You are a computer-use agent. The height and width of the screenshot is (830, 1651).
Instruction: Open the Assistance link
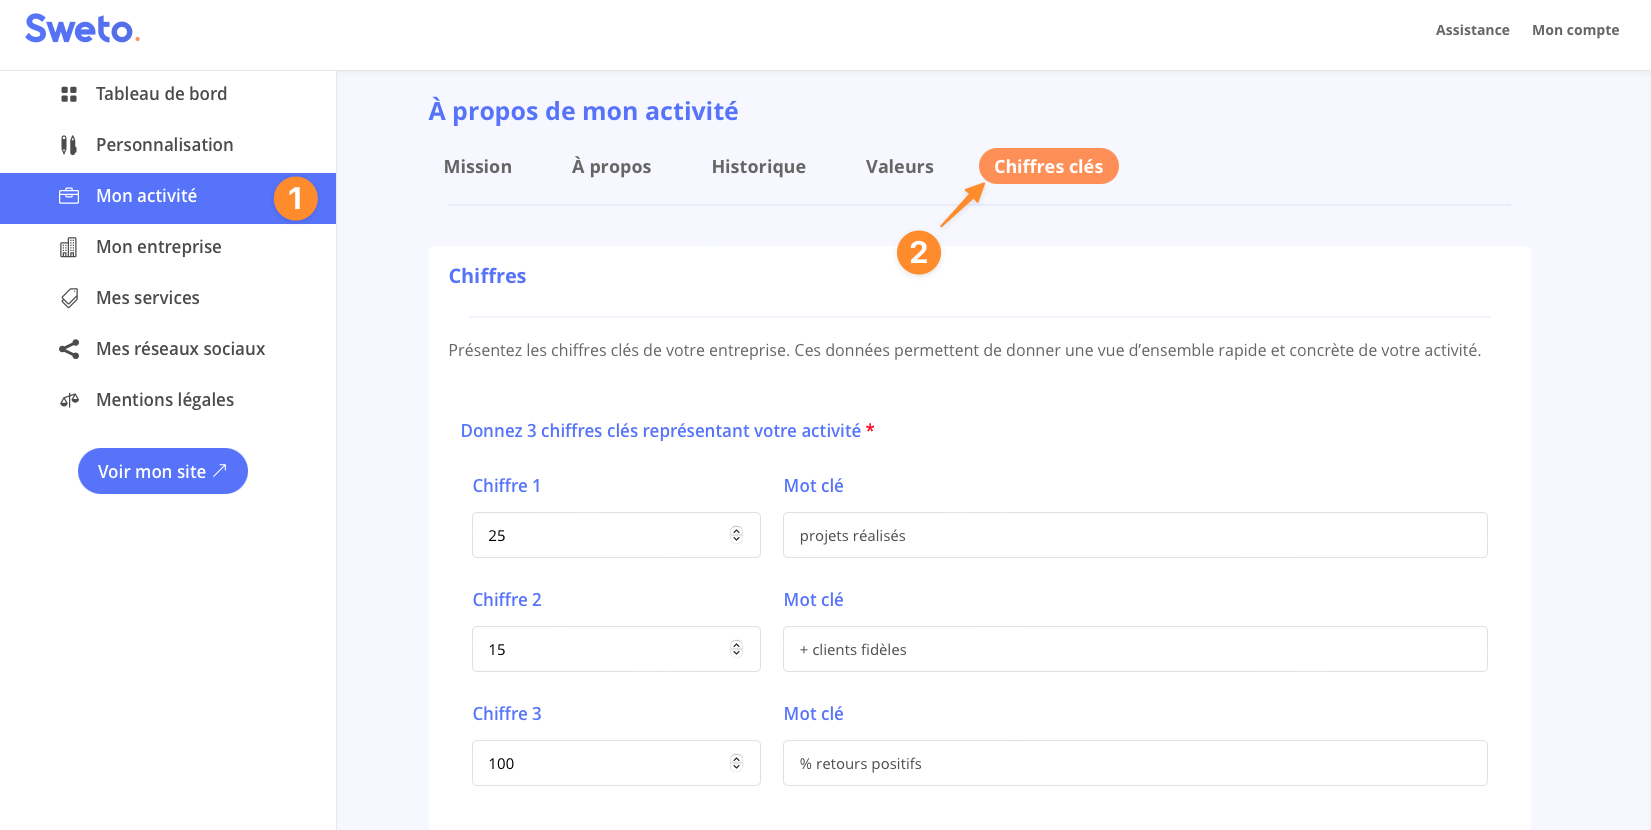(x=1472, y=30)
